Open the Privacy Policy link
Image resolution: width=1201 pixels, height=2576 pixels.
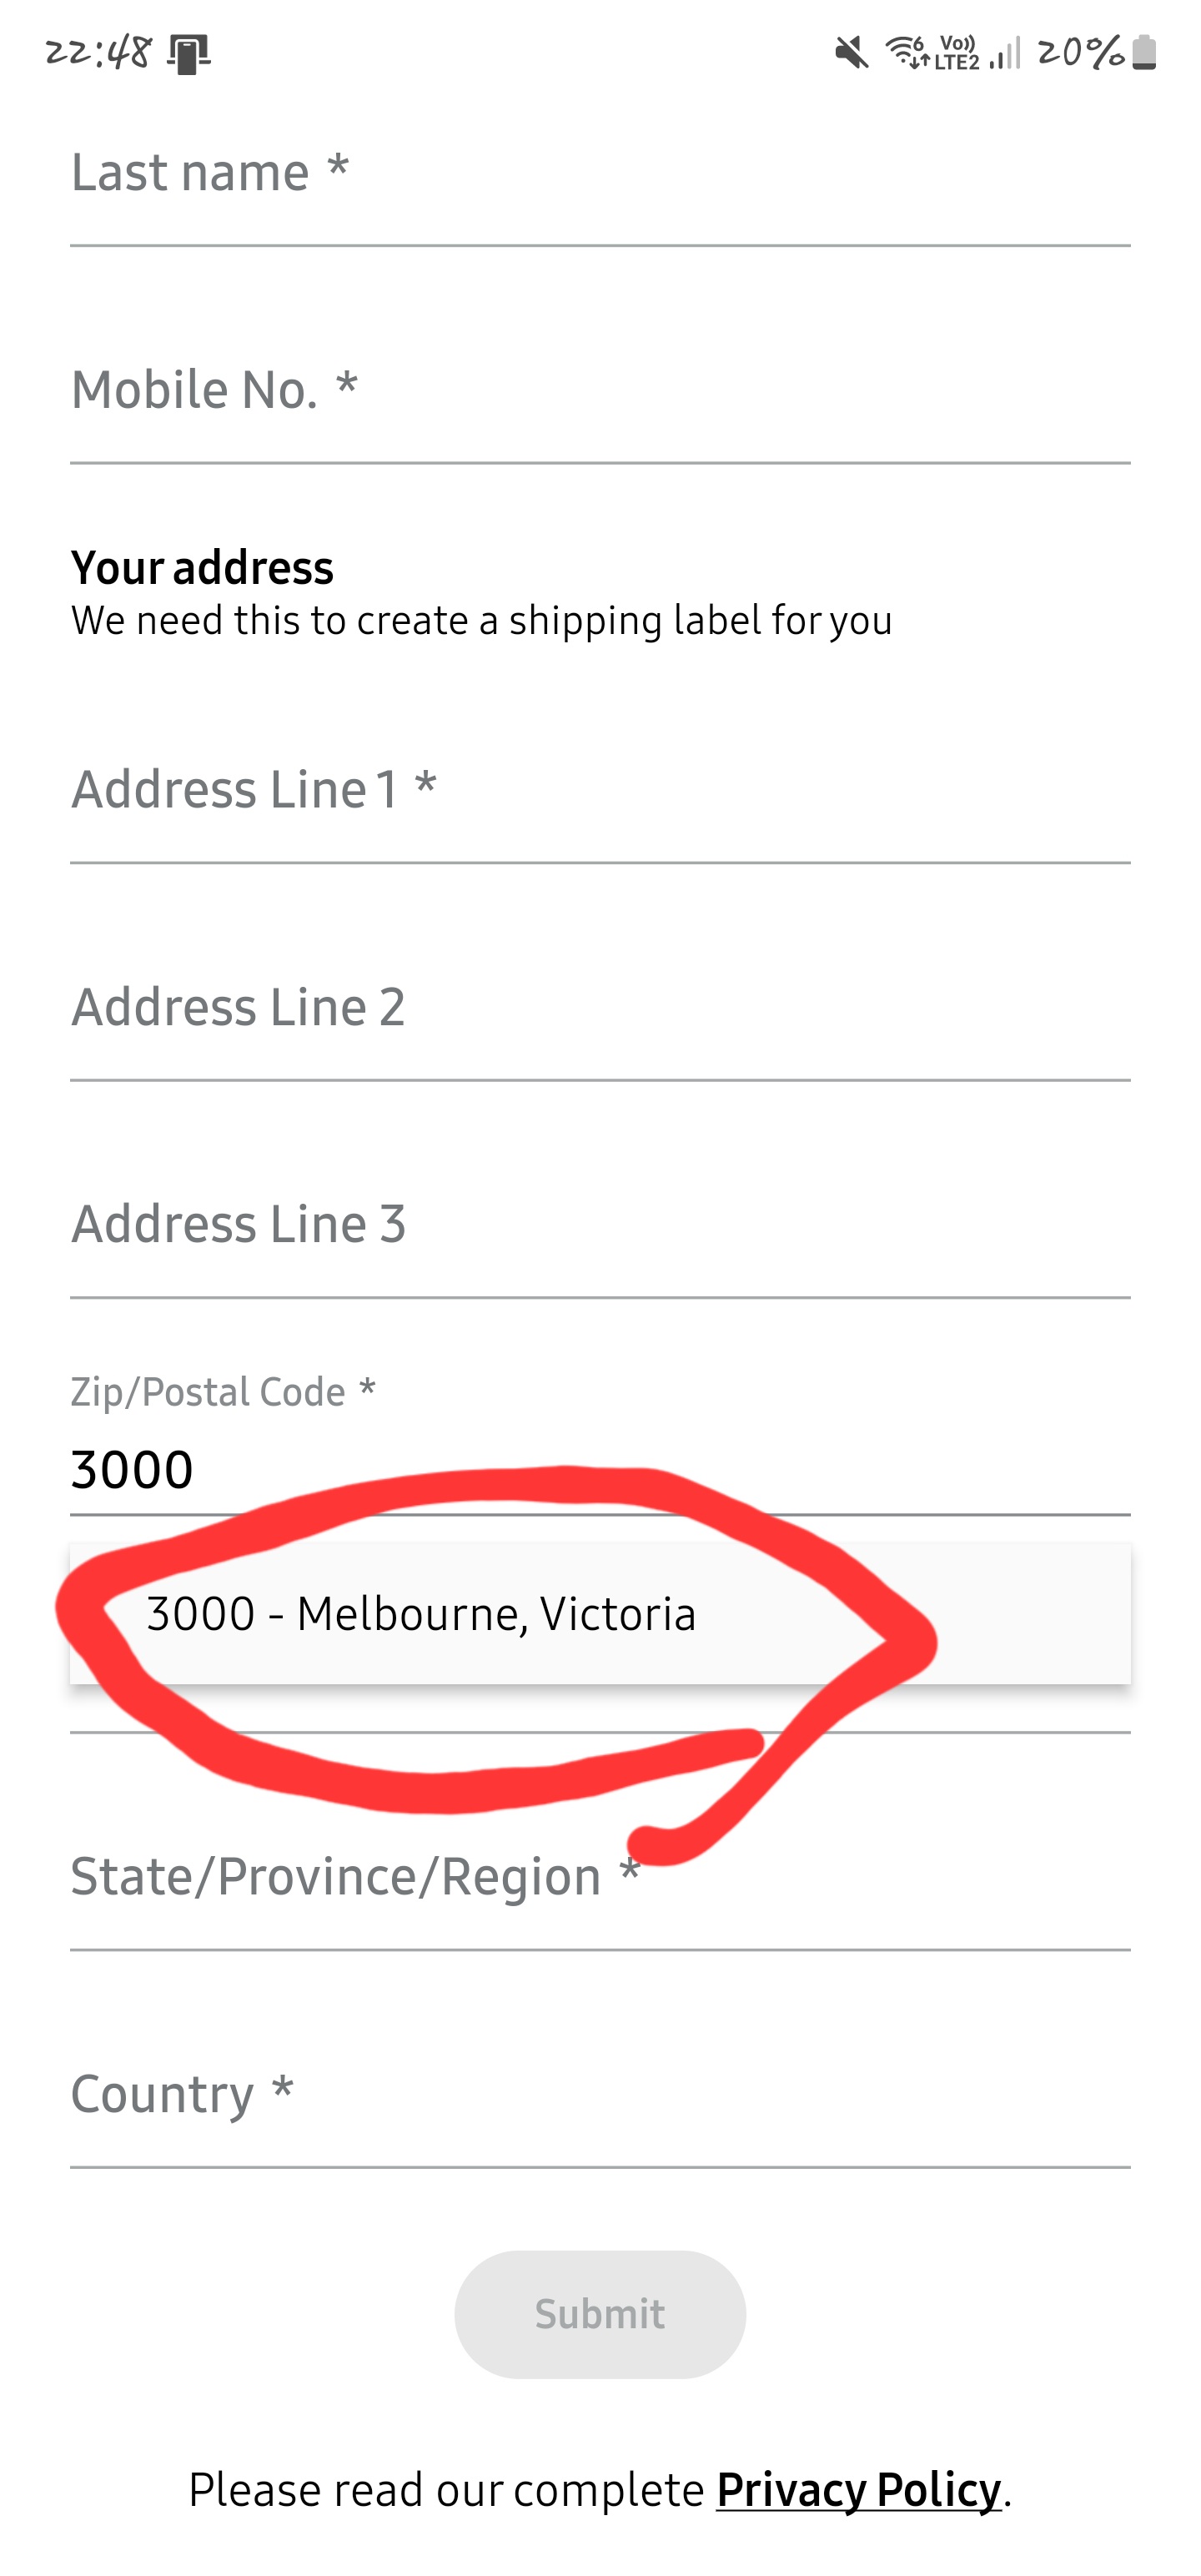click(858, 2490)
